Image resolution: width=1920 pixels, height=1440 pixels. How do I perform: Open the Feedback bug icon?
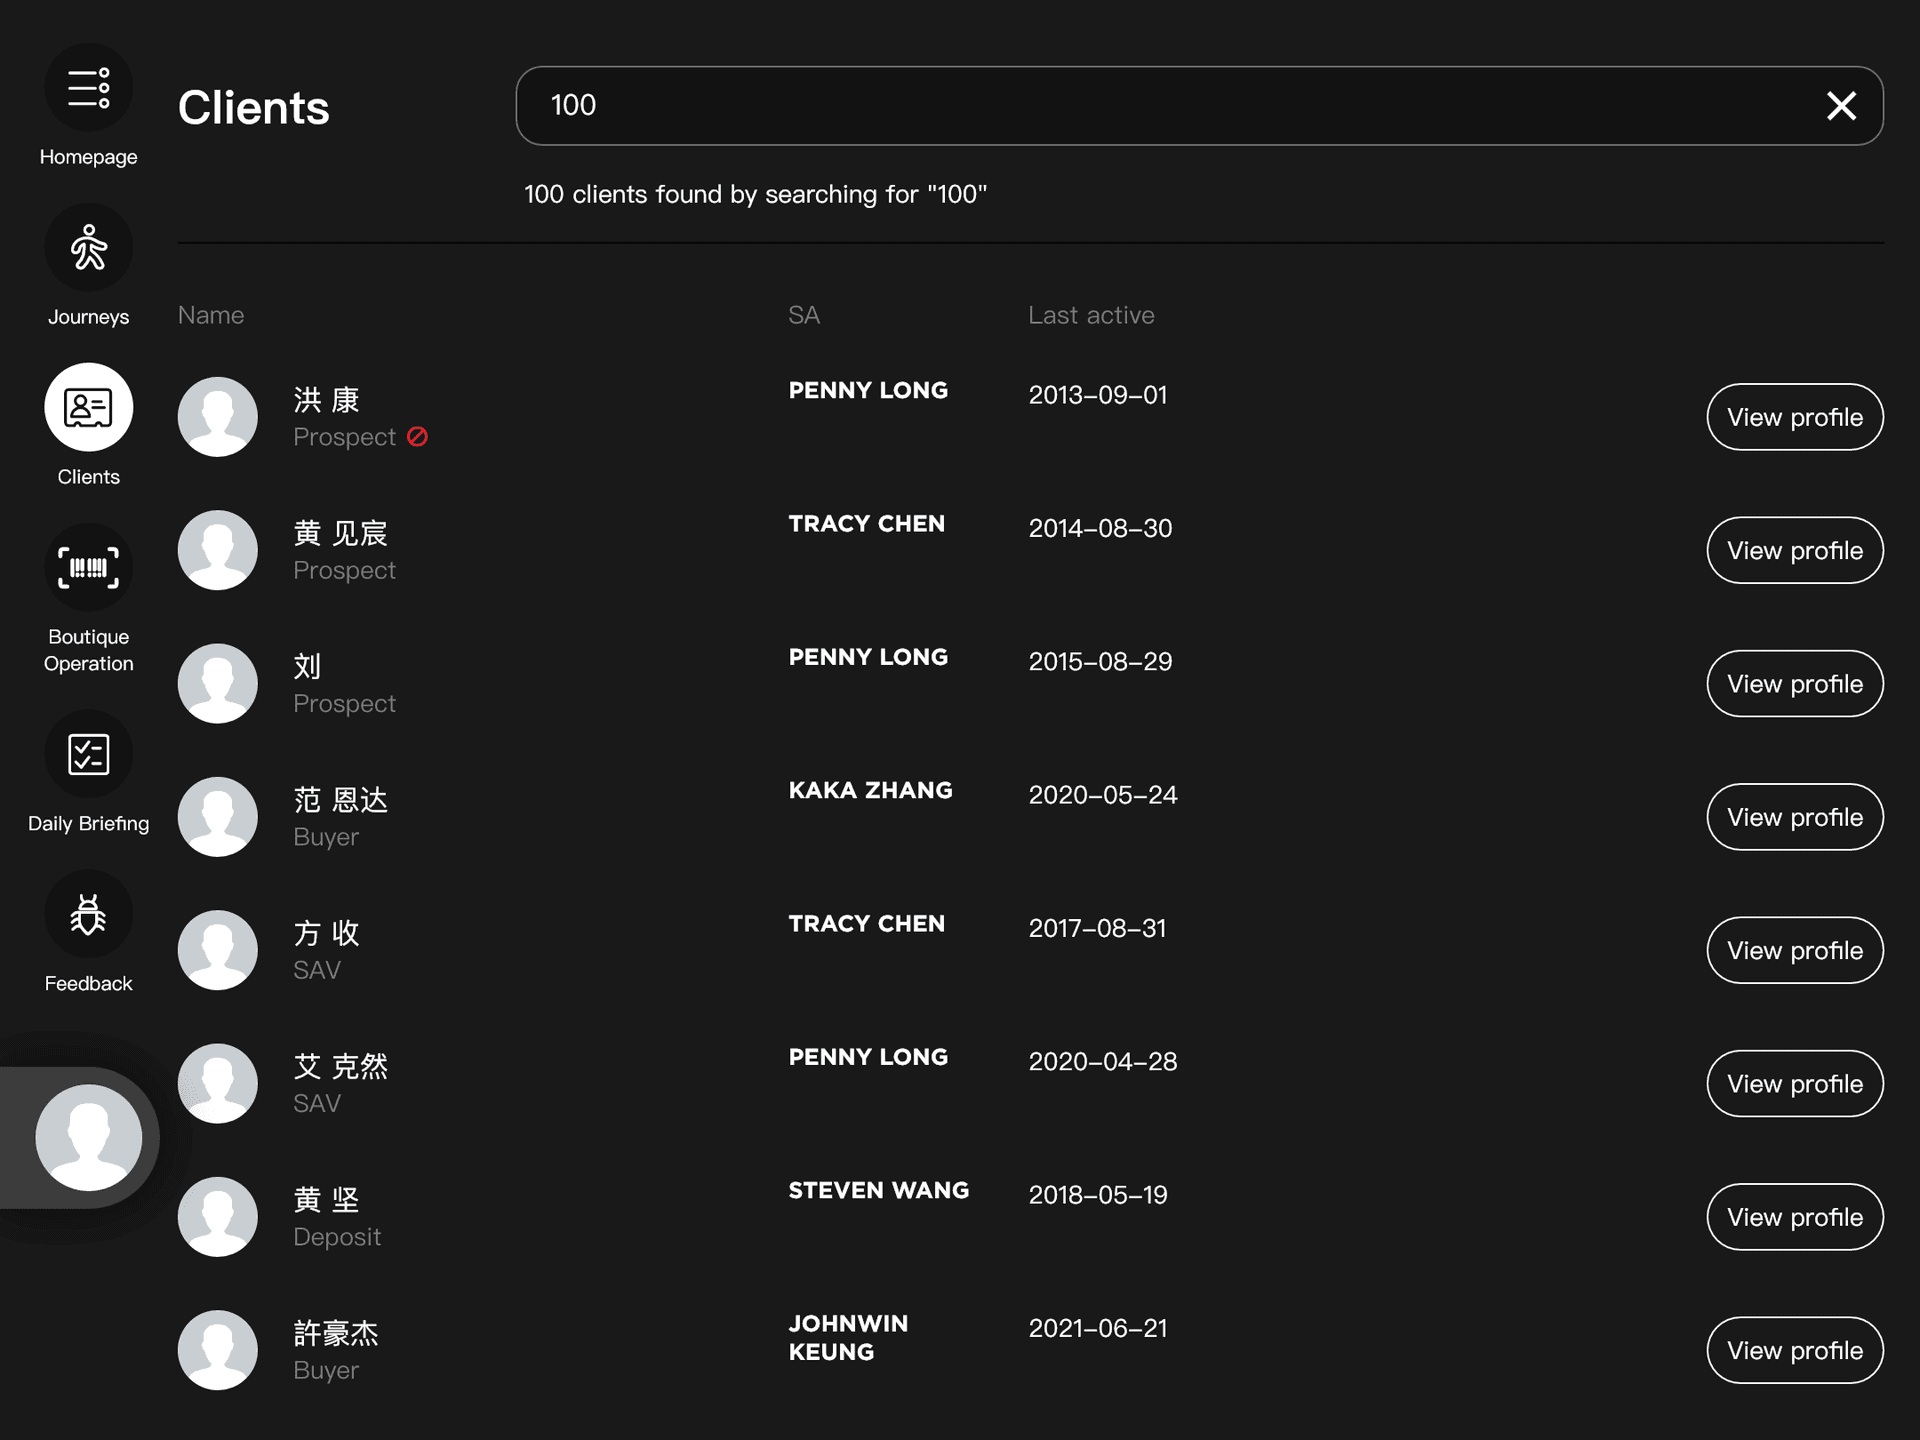[88, 914]
